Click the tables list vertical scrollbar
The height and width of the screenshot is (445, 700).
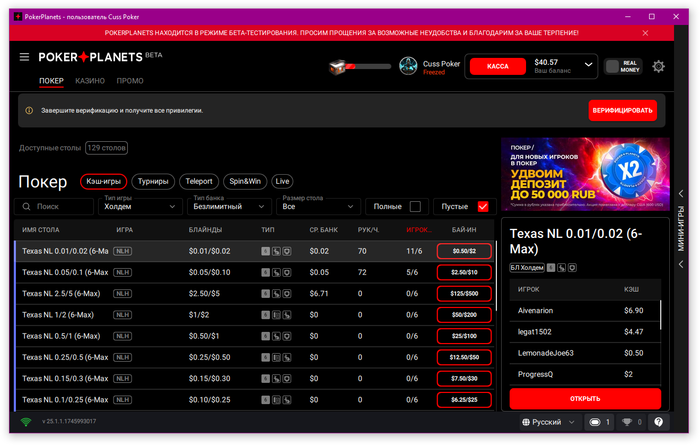496,277
